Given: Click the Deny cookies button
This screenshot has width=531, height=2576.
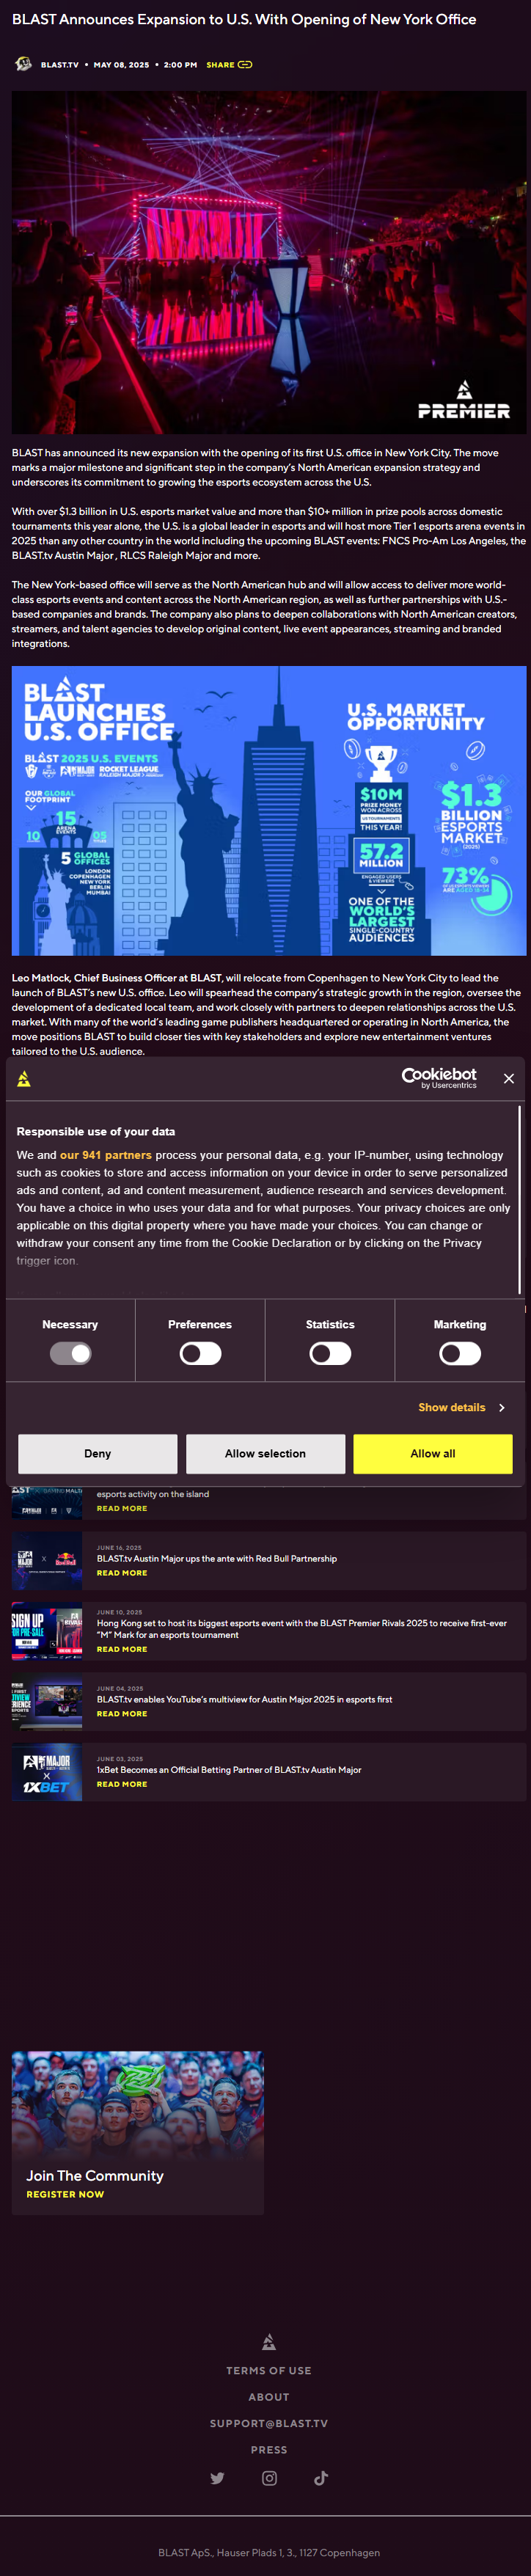Looking at the screenshot, I should point(97,1453).
